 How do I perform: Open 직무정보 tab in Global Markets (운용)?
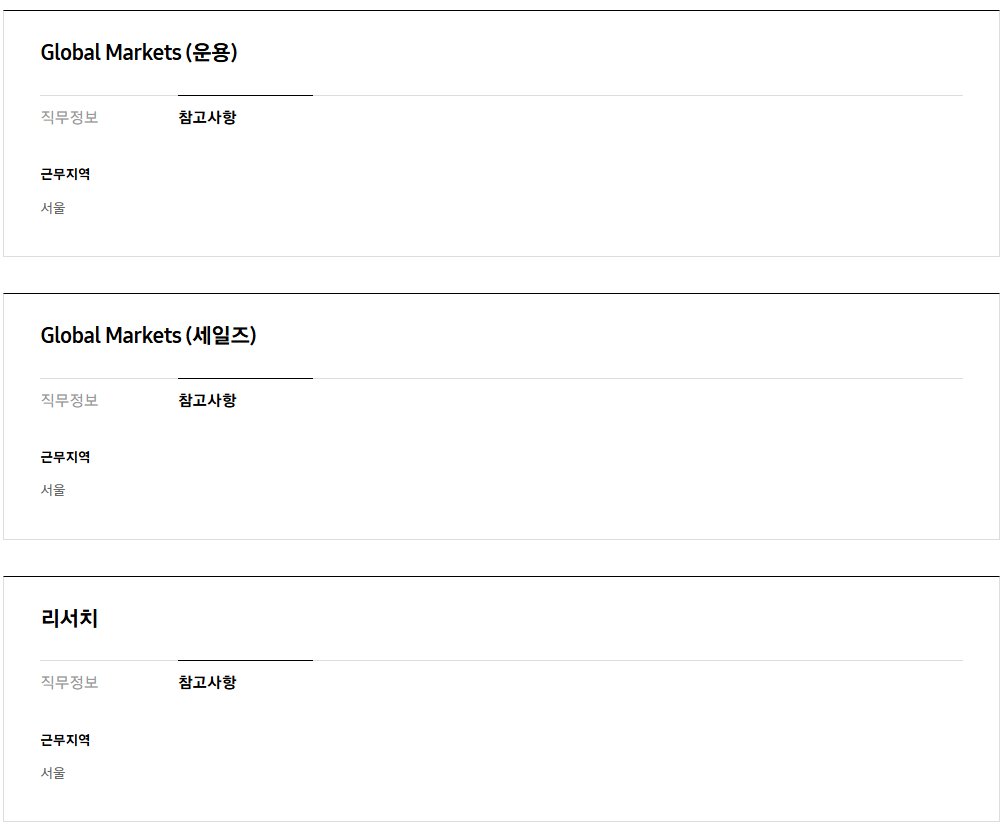pyautogui.click(x=69, y=117)
